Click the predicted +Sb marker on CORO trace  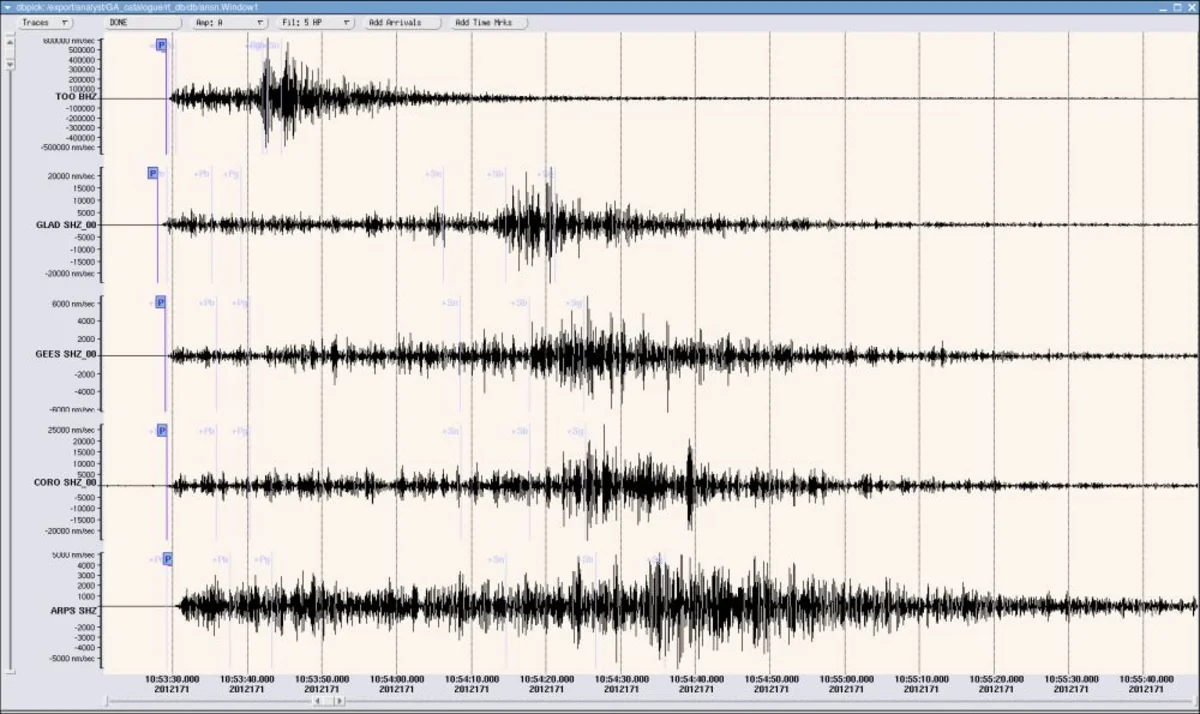click(x=520, y=431)
